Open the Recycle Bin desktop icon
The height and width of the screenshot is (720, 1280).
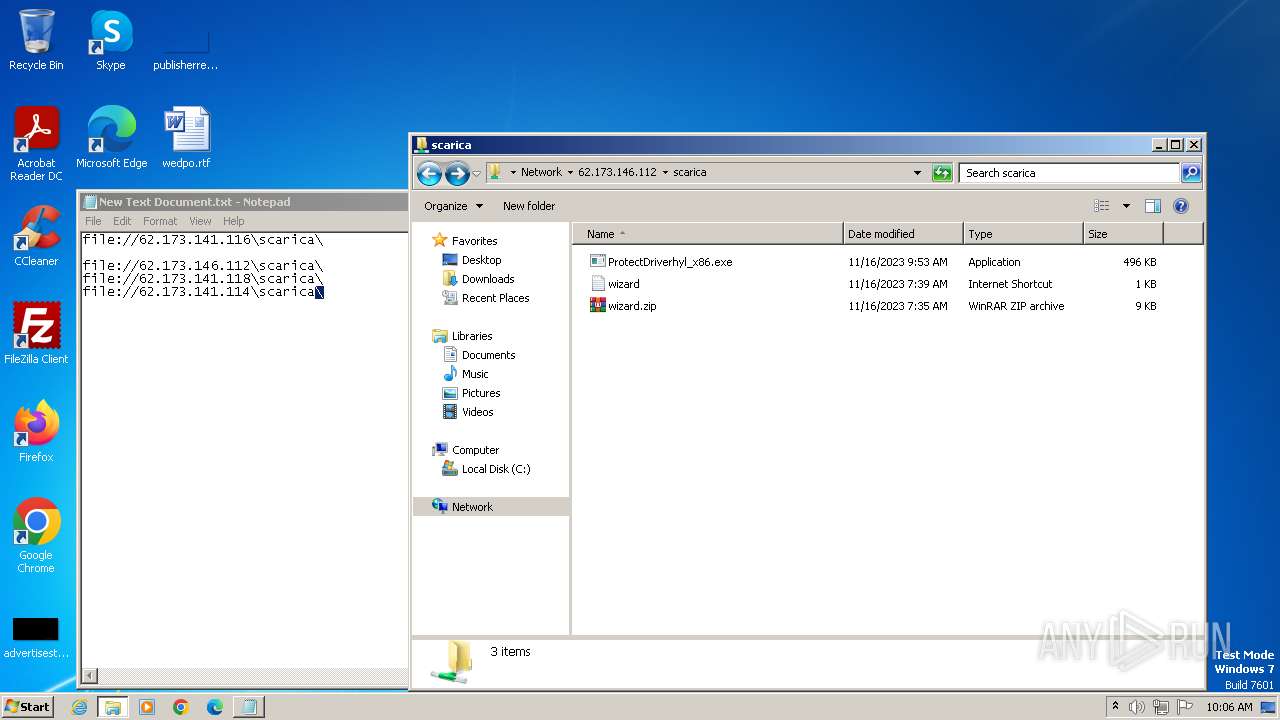coord(36,40)
